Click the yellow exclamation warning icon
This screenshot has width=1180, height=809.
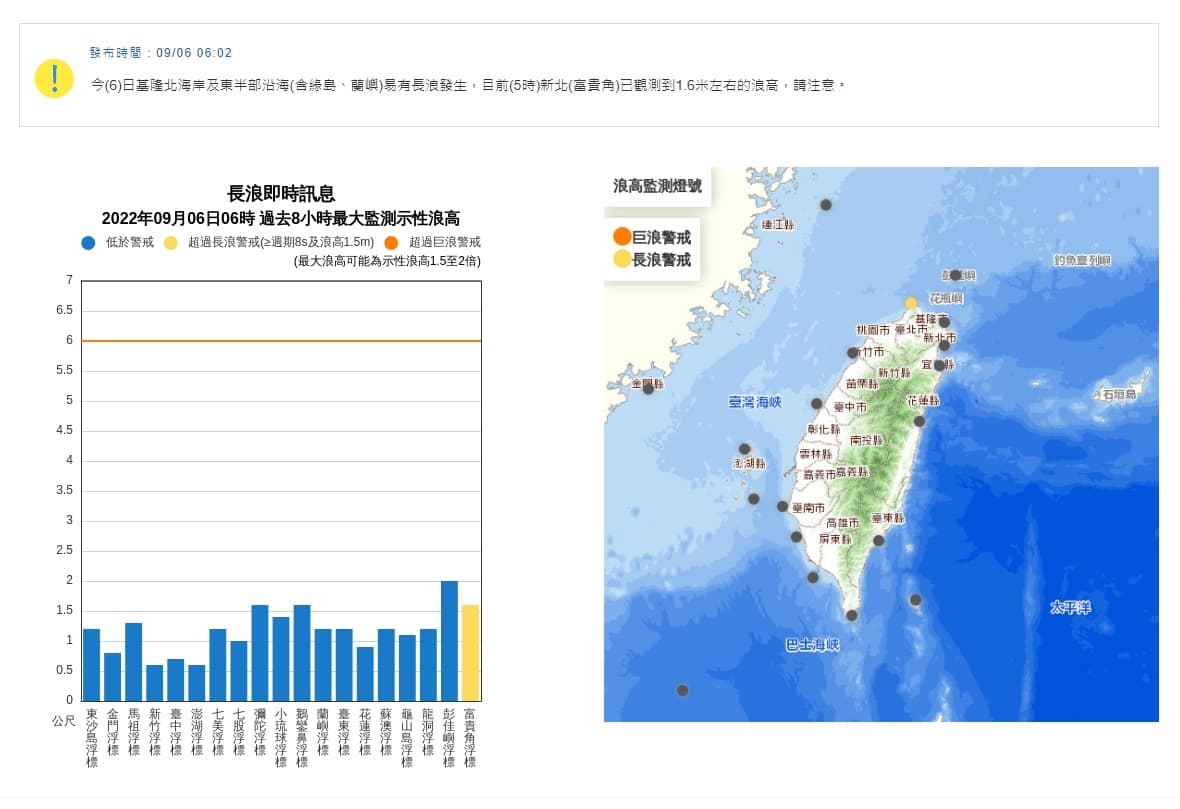[53, 78]
